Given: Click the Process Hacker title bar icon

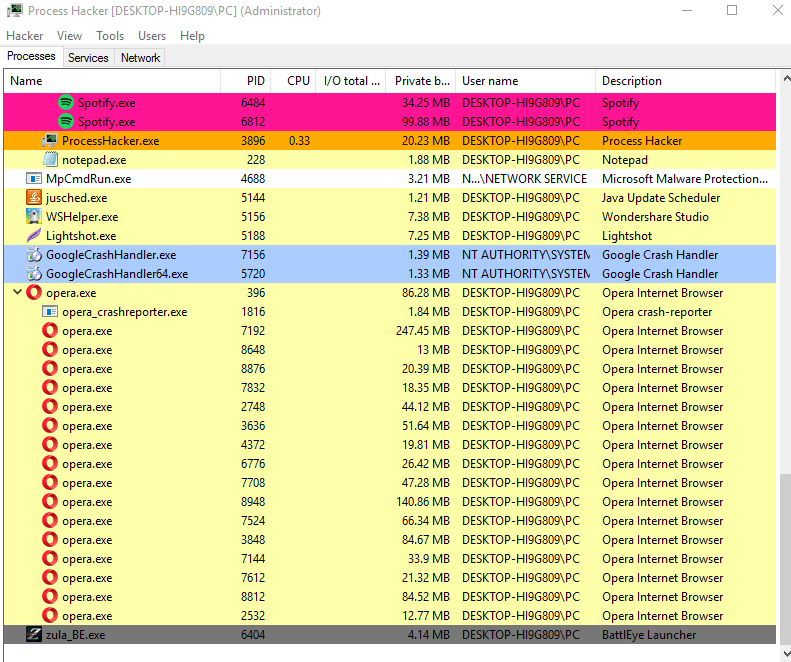Looking at the screenshot, I should [x=15, y=11].
